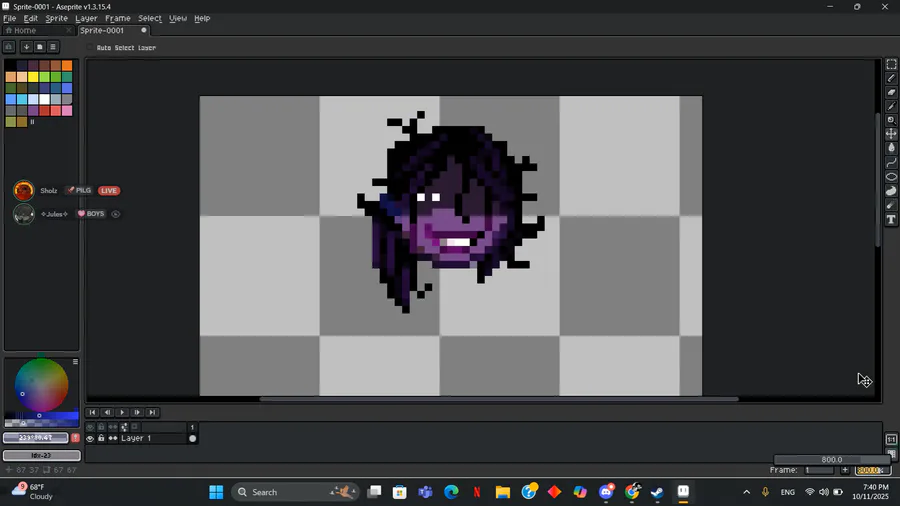Show hidden system tray icons
The width and height of the screenshot is (900, 506).
coord(746,492)
